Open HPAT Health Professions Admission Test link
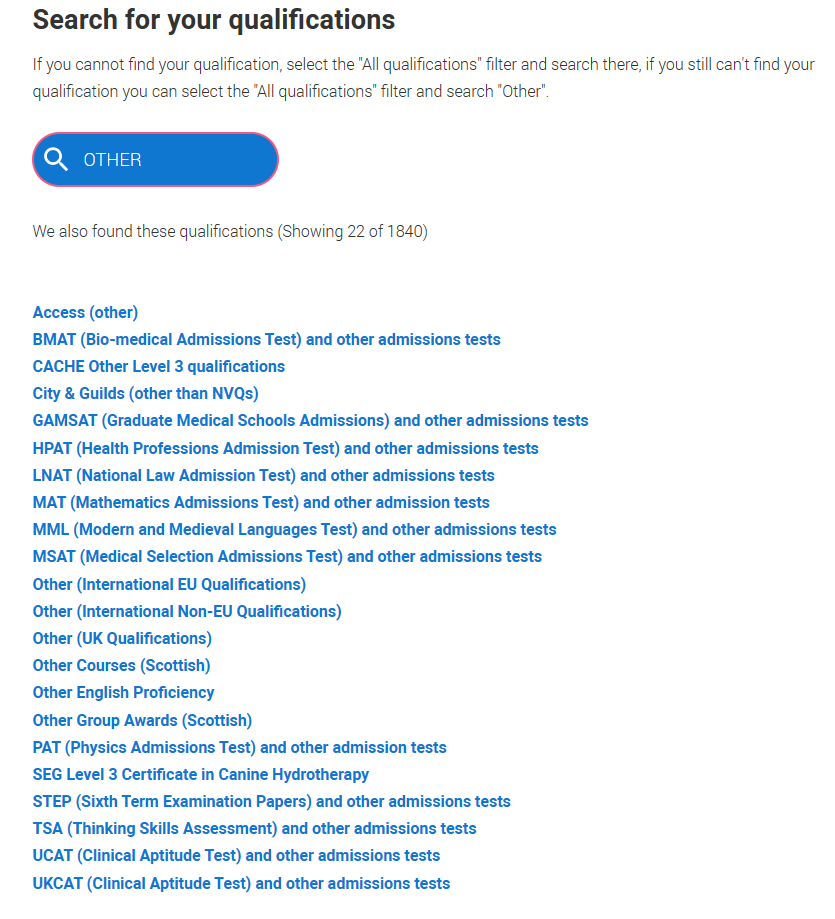Viewport: 835px width, 919px height. [x=285, y=448]
